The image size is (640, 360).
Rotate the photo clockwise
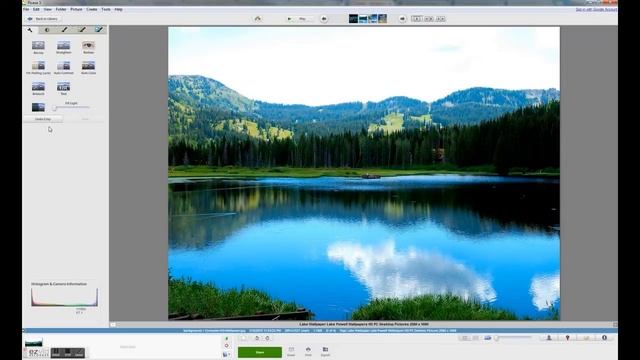pos(267,338)
